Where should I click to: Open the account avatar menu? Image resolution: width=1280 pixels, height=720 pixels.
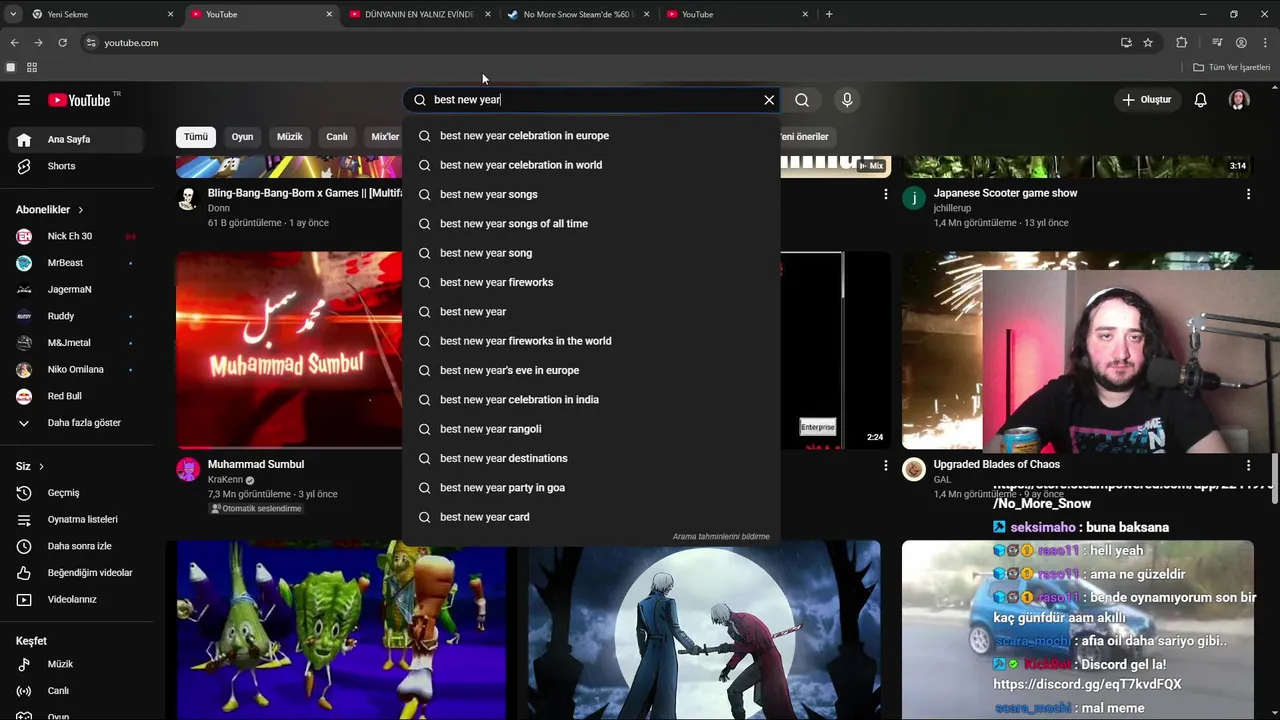(1239, 100)
